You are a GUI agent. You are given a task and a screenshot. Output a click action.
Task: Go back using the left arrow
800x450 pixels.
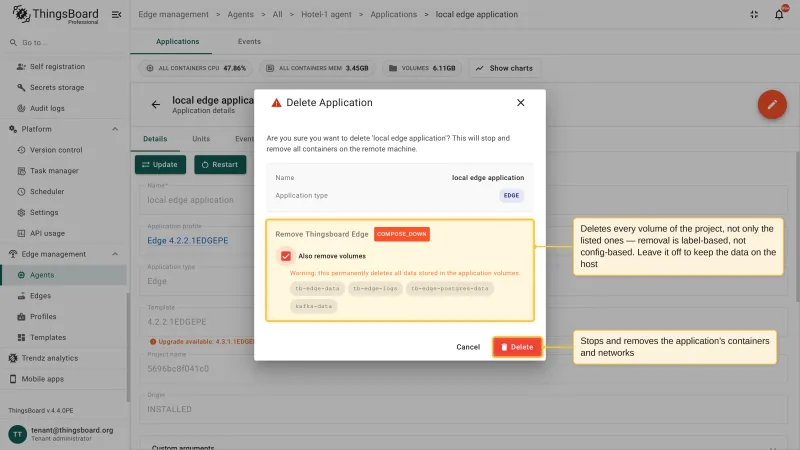156,105
